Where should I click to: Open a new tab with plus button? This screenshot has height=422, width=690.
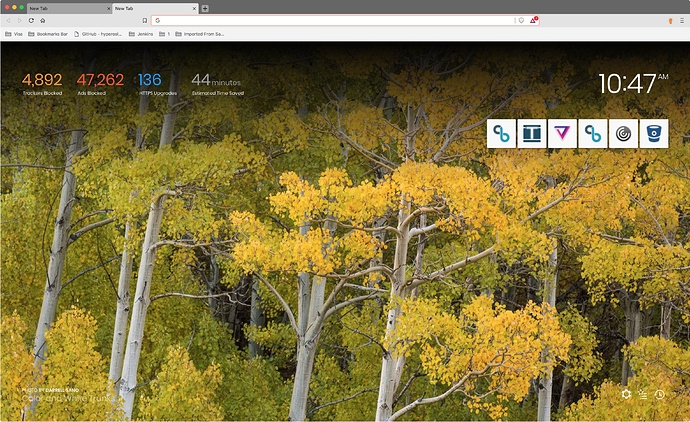(205, 8)
